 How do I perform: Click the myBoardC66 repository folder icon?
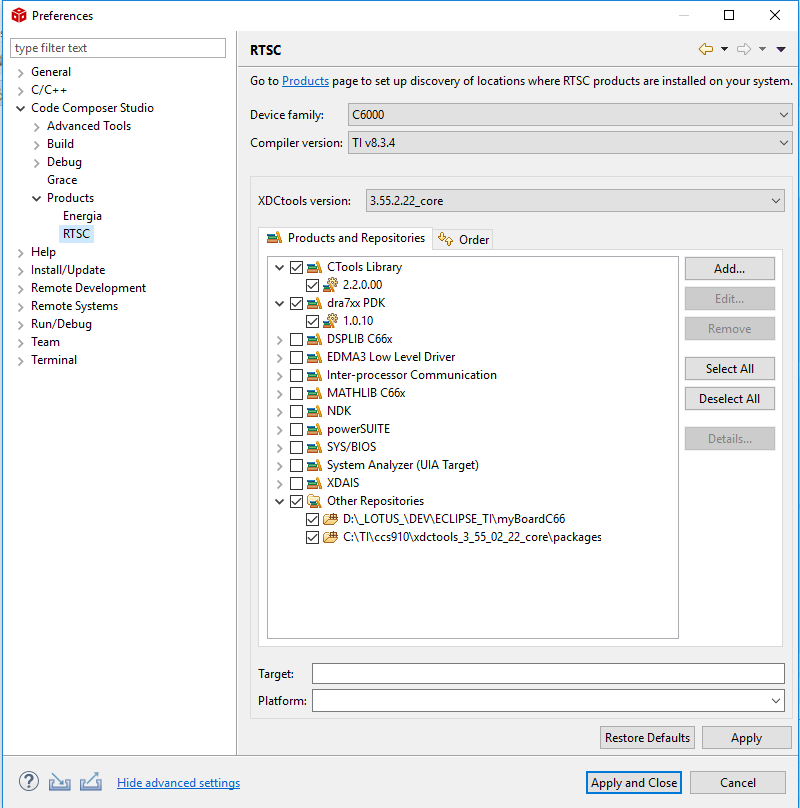330,519
